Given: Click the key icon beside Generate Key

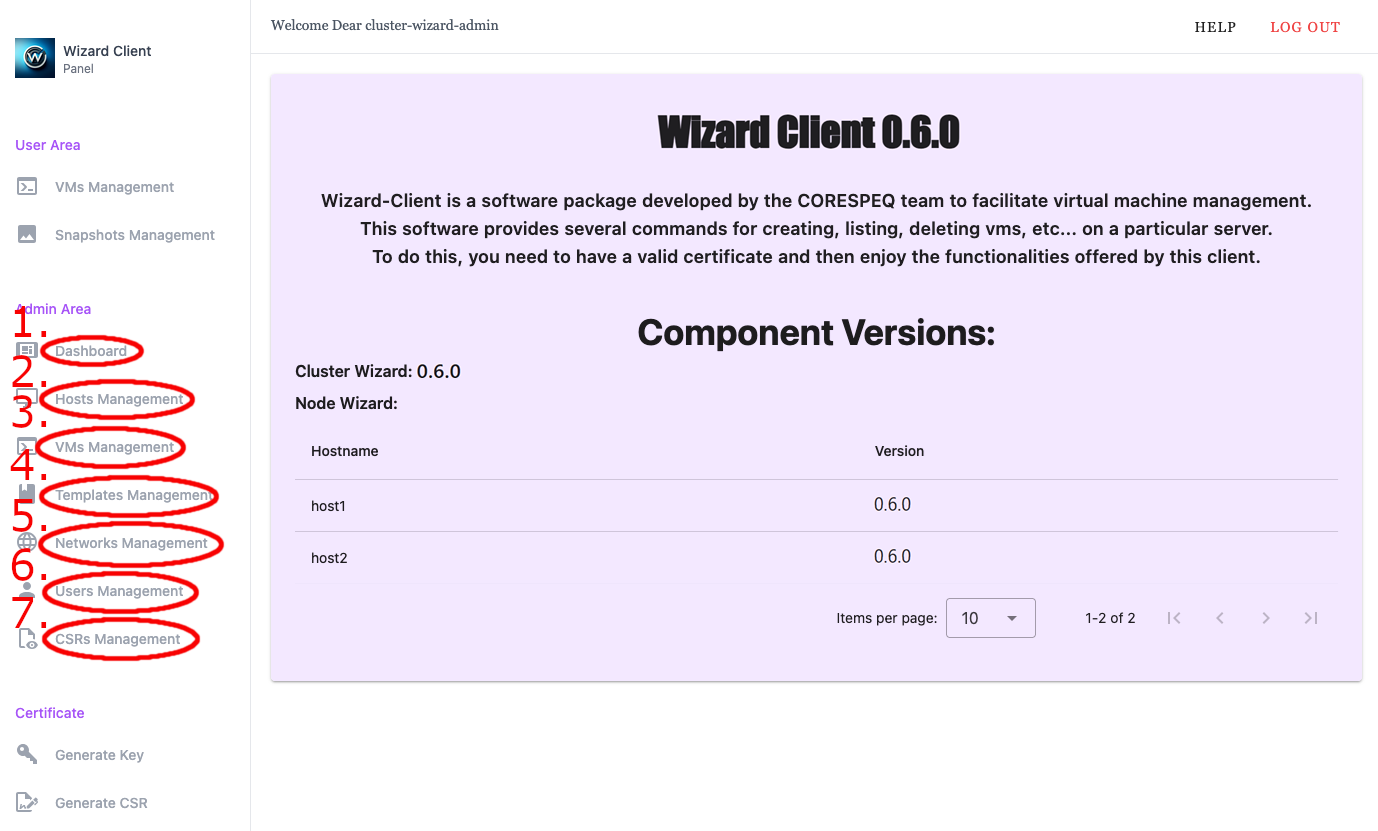Looking at the screenshot, I should pos(27,755).
